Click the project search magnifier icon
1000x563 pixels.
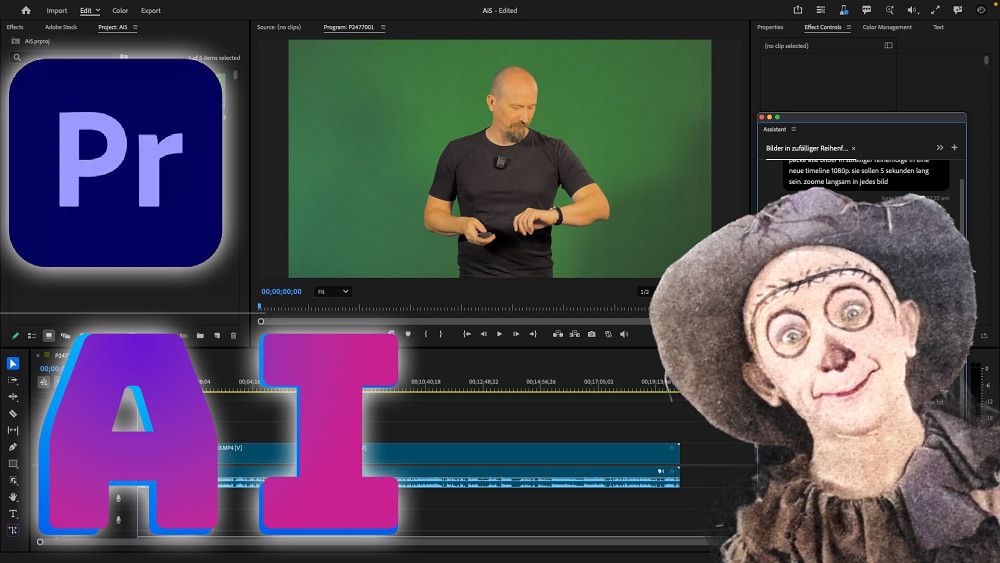pos(17,57)
